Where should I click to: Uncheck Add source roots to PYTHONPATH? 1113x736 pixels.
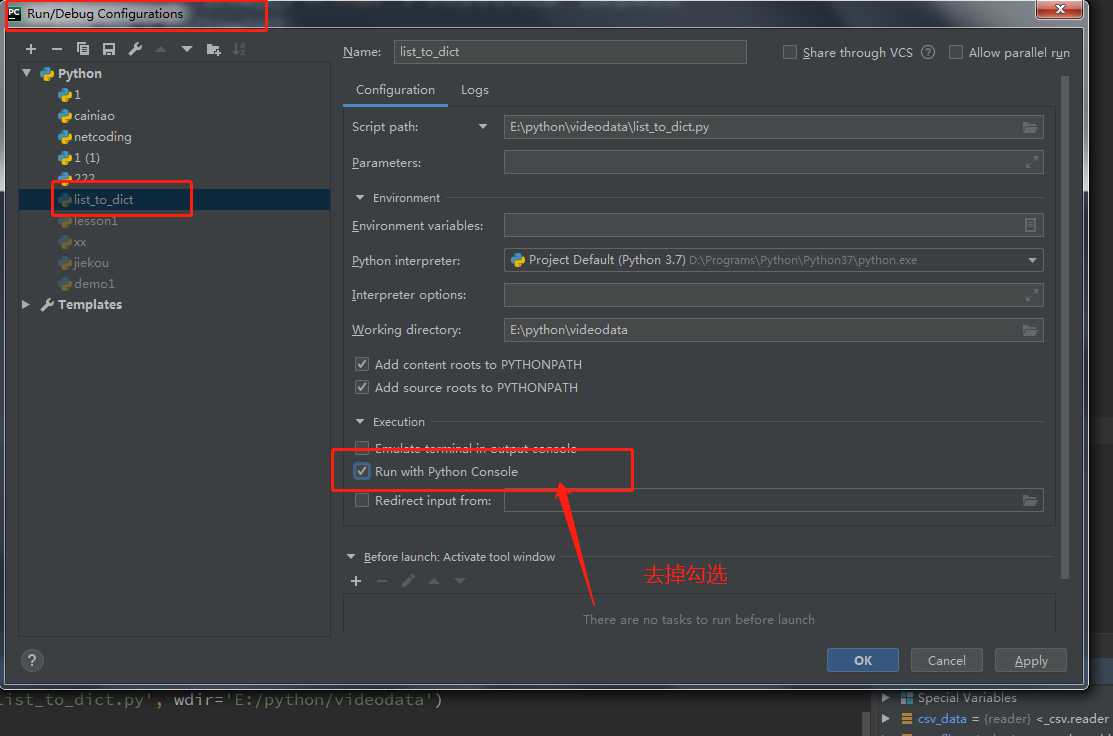click(362, 388)
